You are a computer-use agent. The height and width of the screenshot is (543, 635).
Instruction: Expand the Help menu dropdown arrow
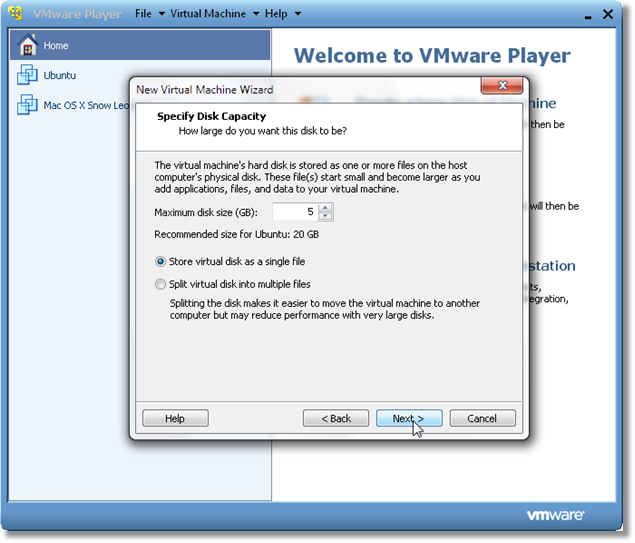tap(298, 14)
